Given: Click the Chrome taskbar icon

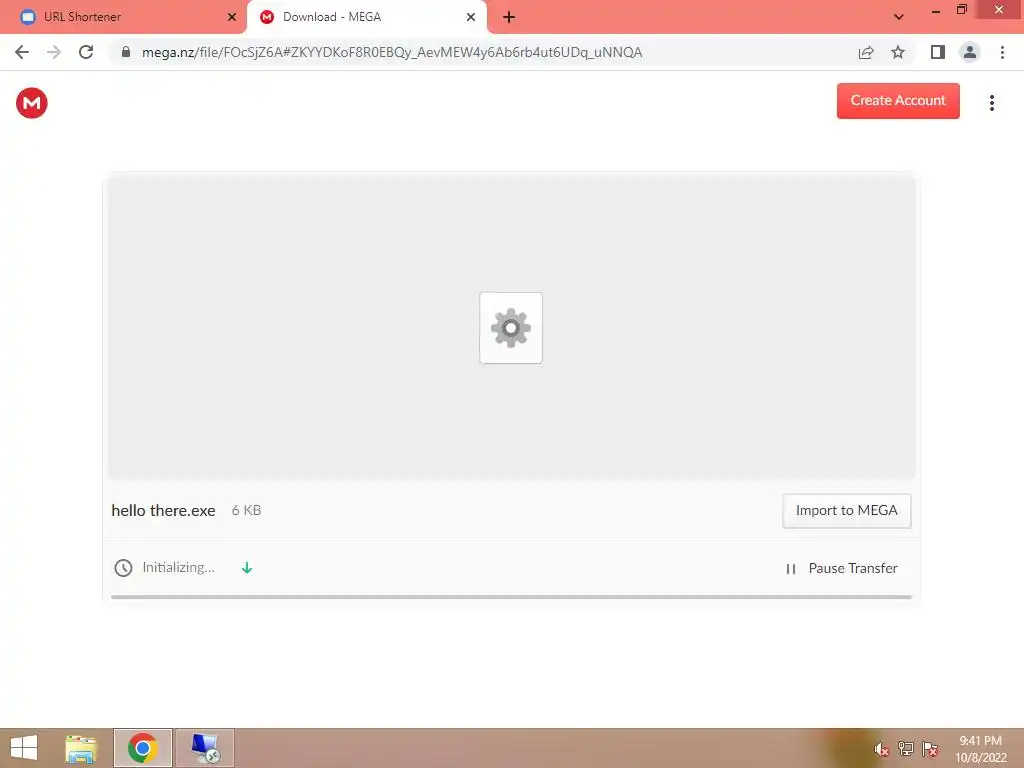Looking at the screenshot, I should coord(142,748).
